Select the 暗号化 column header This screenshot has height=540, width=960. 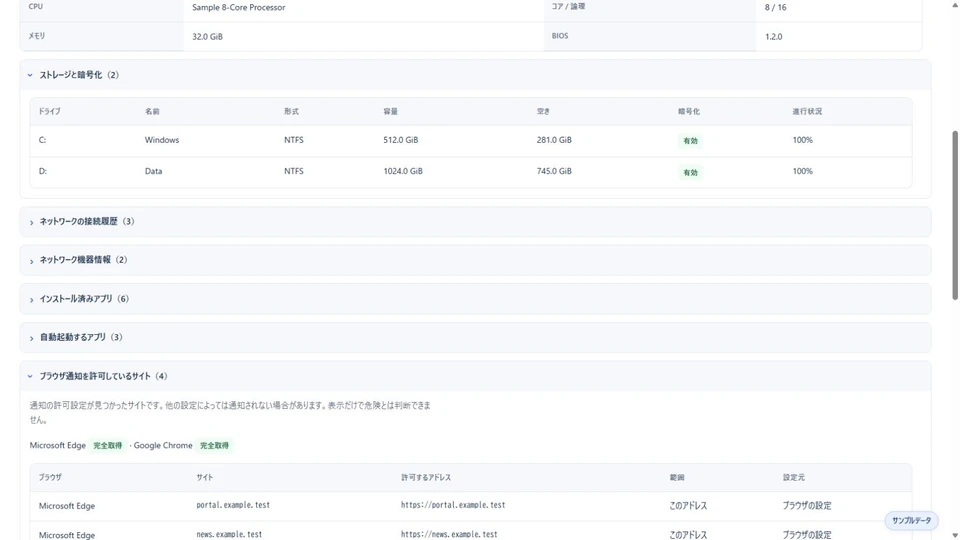tap(689, 111)
